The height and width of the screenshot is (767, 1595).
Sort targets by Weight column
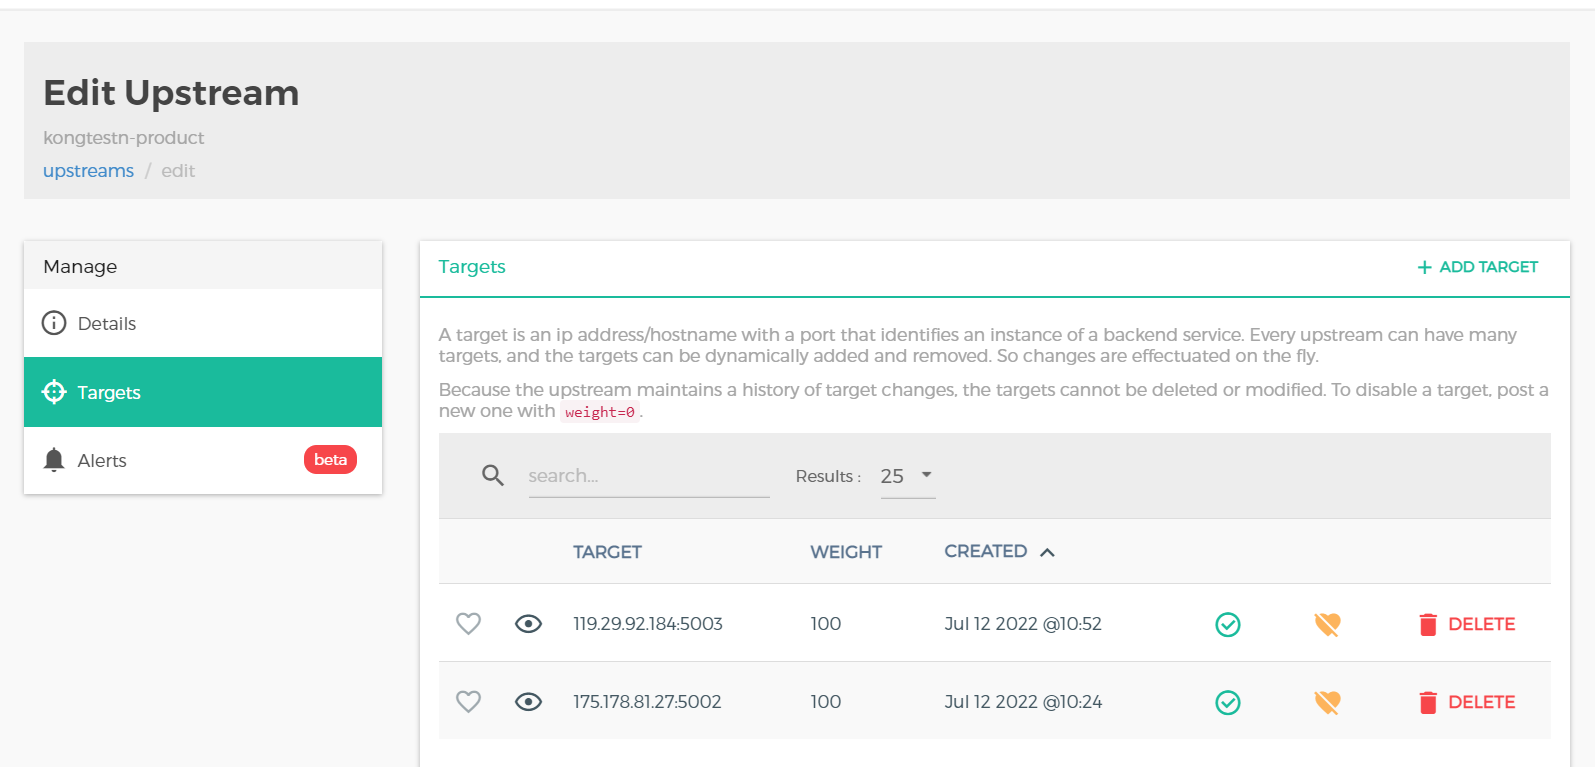pyautogui.click(x=845, y=552)
